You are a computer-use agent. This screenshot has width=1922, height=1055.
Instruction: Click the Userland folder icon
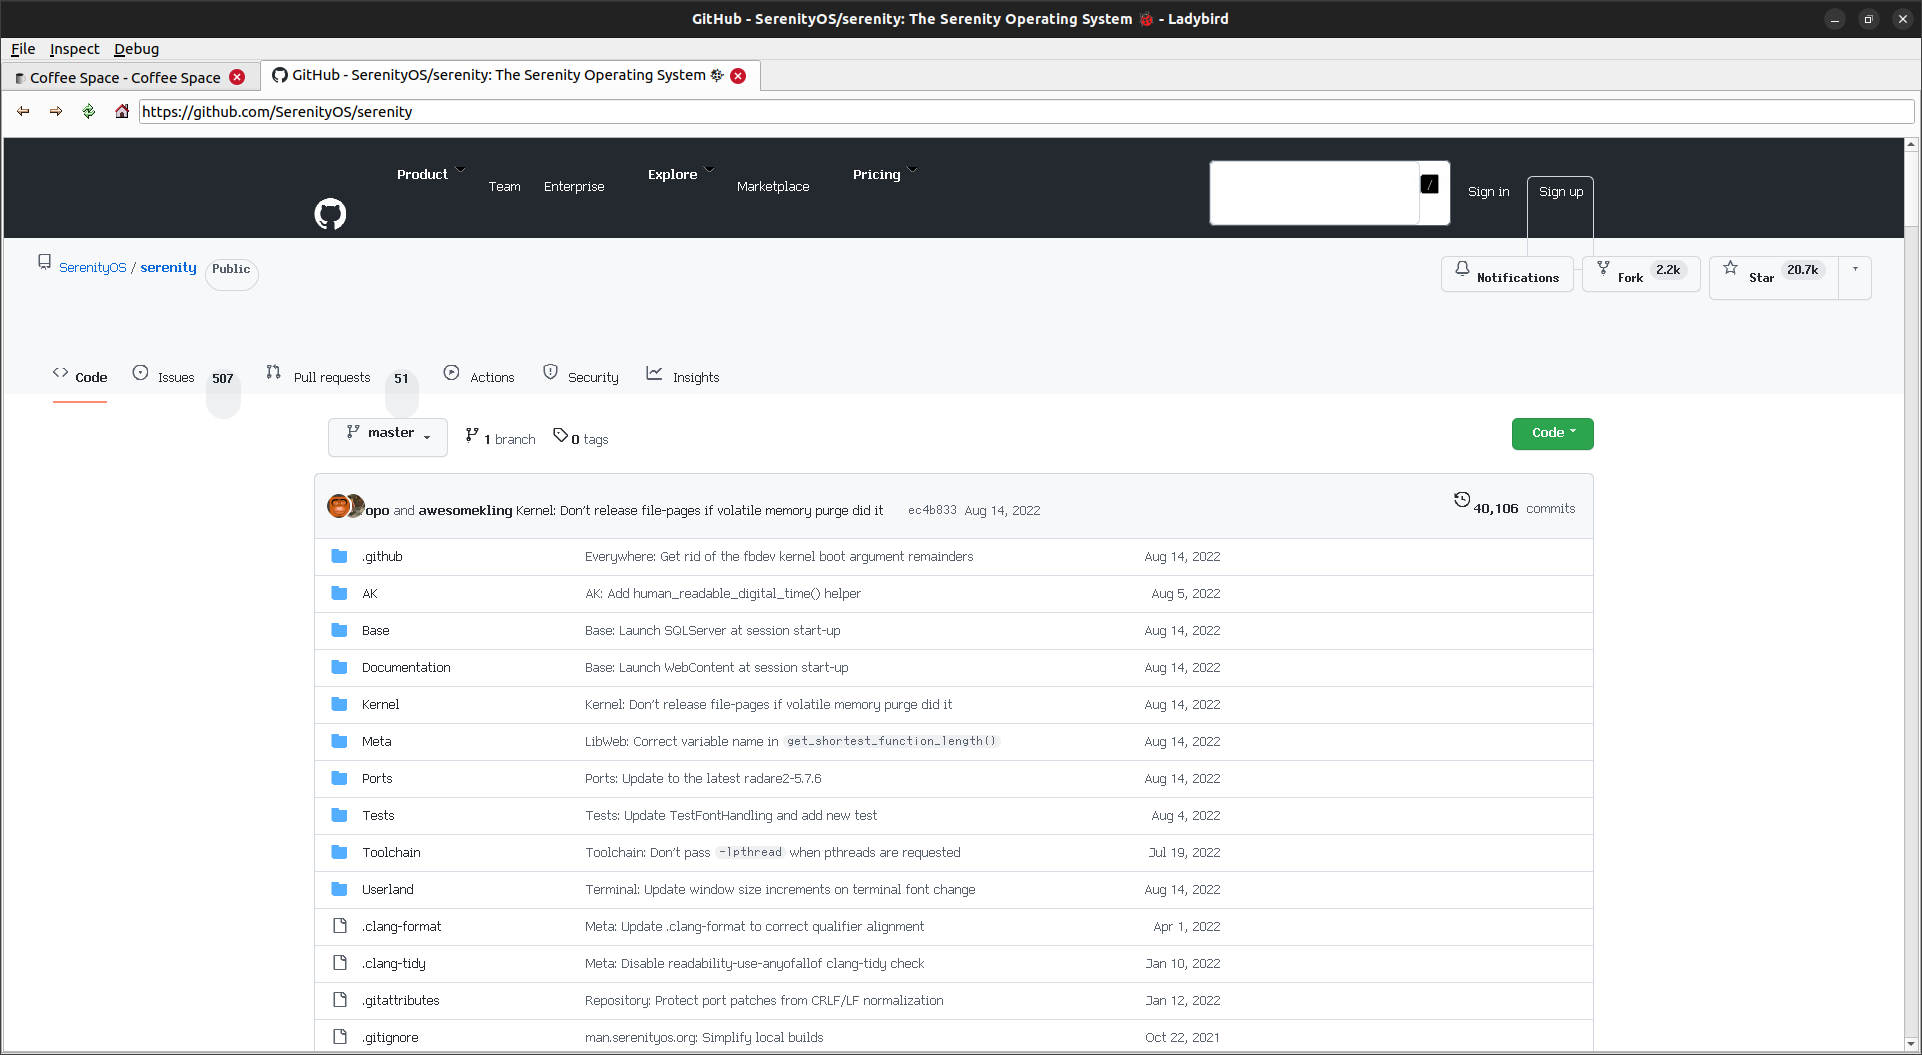point(339,889)
